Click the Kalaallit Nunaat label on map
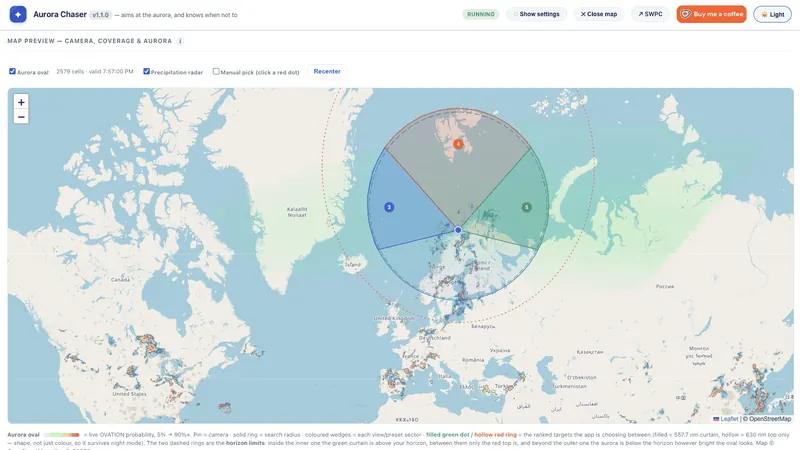800x450 pixels. coord(297,212)
